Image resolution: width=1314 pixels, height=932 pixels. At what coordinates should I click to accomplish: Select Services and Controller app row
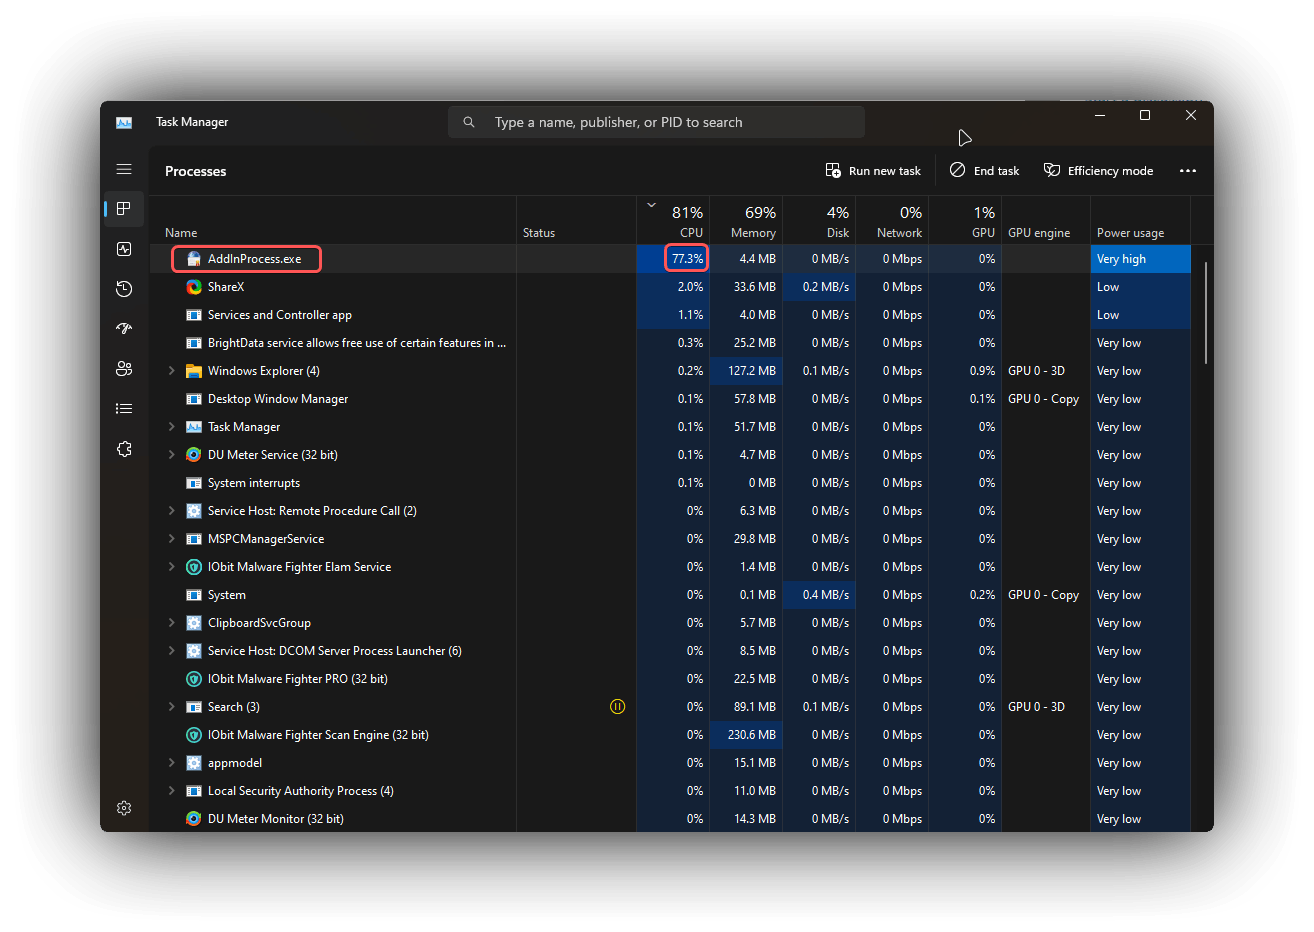pos(670,315)
